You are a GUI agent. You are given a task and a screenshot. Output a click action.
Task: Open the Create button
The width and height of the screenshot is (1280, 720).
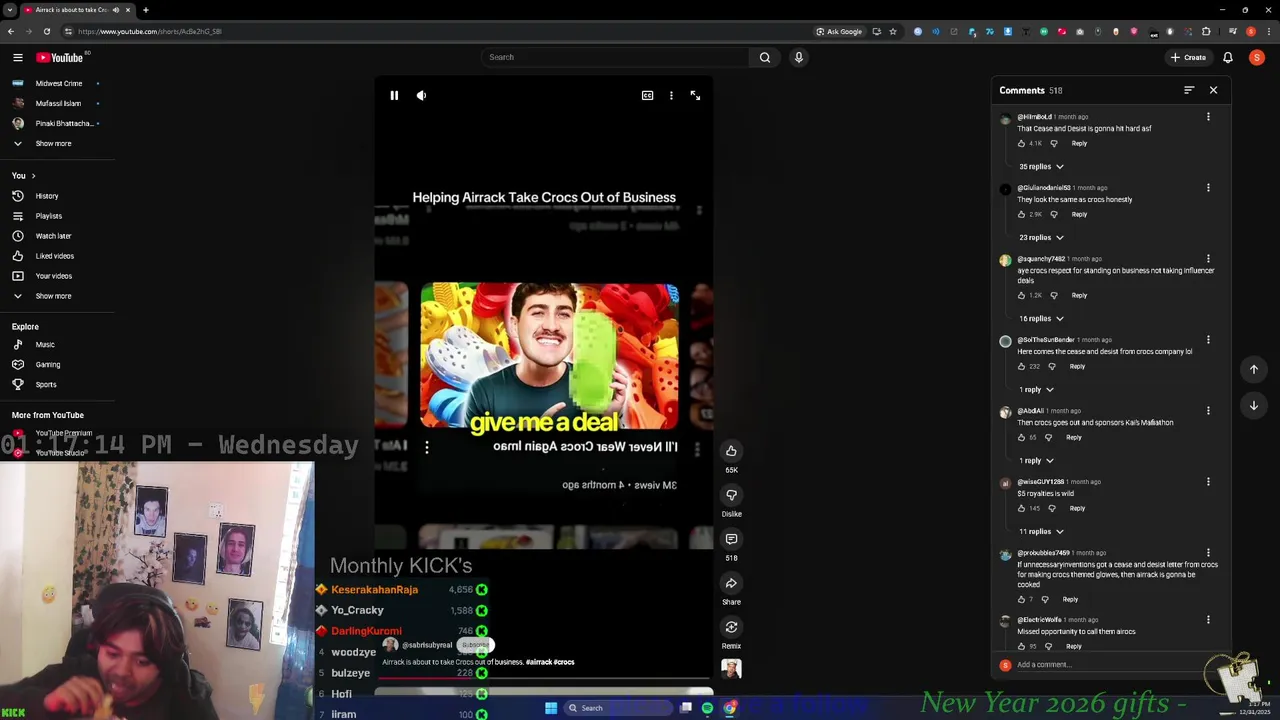tap(1188, 58)
